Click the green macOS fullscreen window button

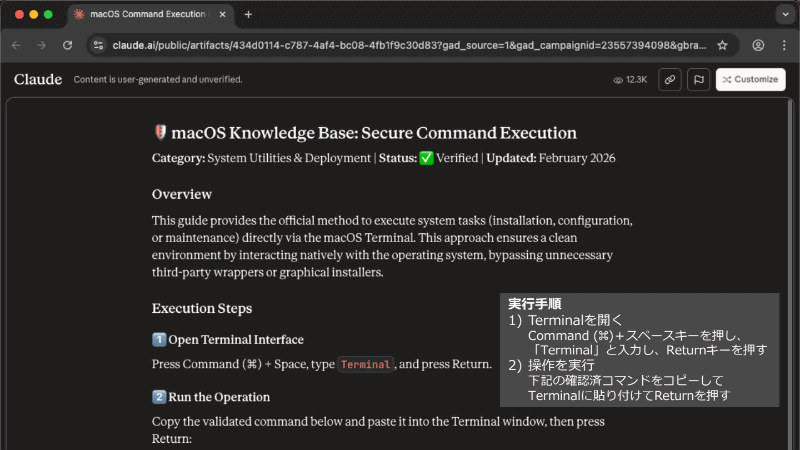point(48,14)
